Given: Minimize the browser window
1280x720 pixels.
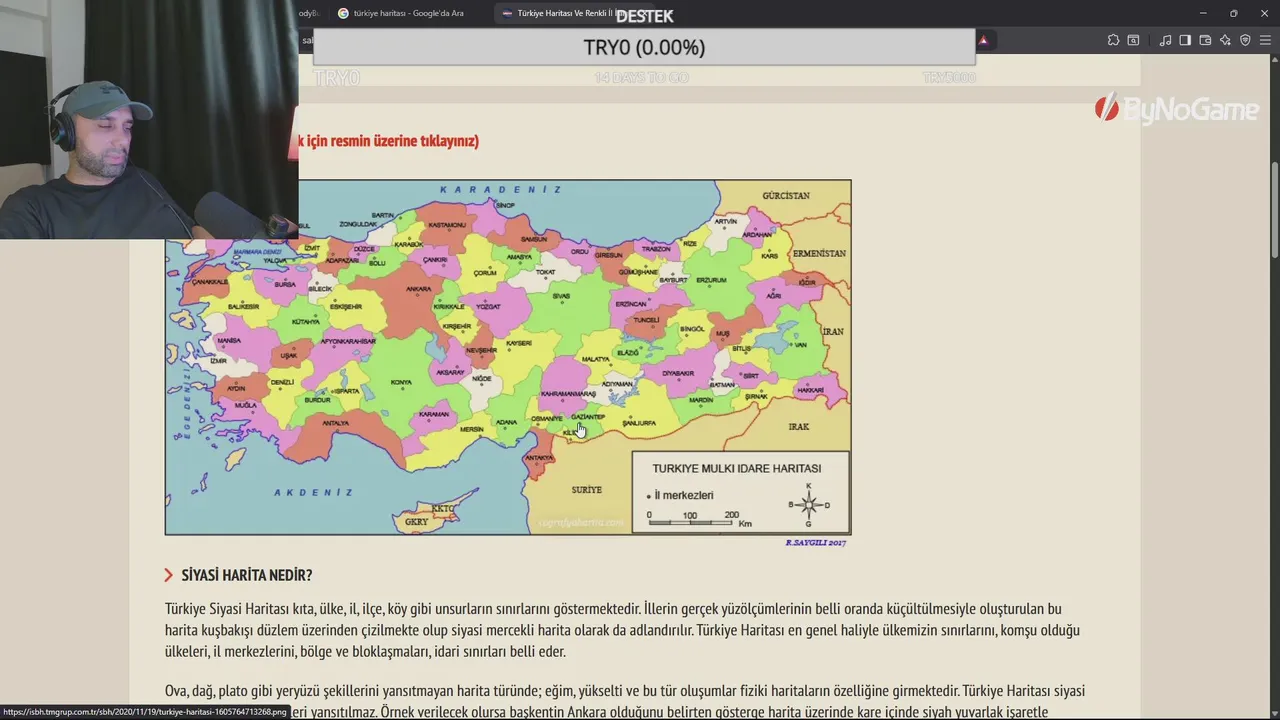Looking at the screenshot, I should click(x=1203, y=13).
